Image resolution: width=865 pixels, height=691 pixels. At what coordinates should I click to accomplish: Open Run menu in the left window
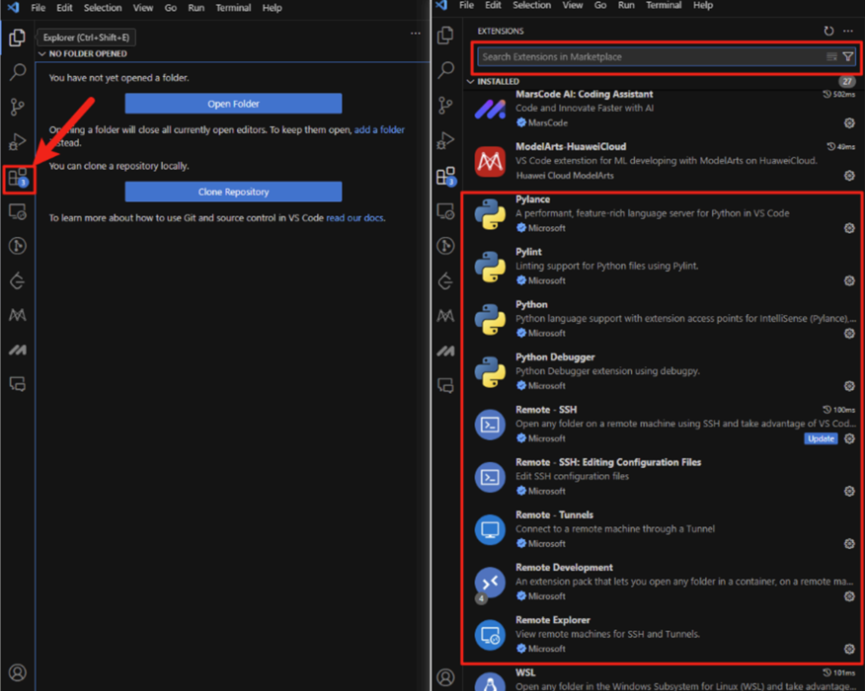coord(196,8)
